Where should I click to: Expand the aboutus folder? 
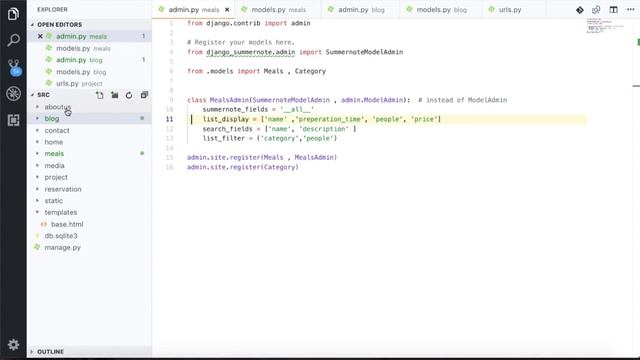(x=57, y=107)
